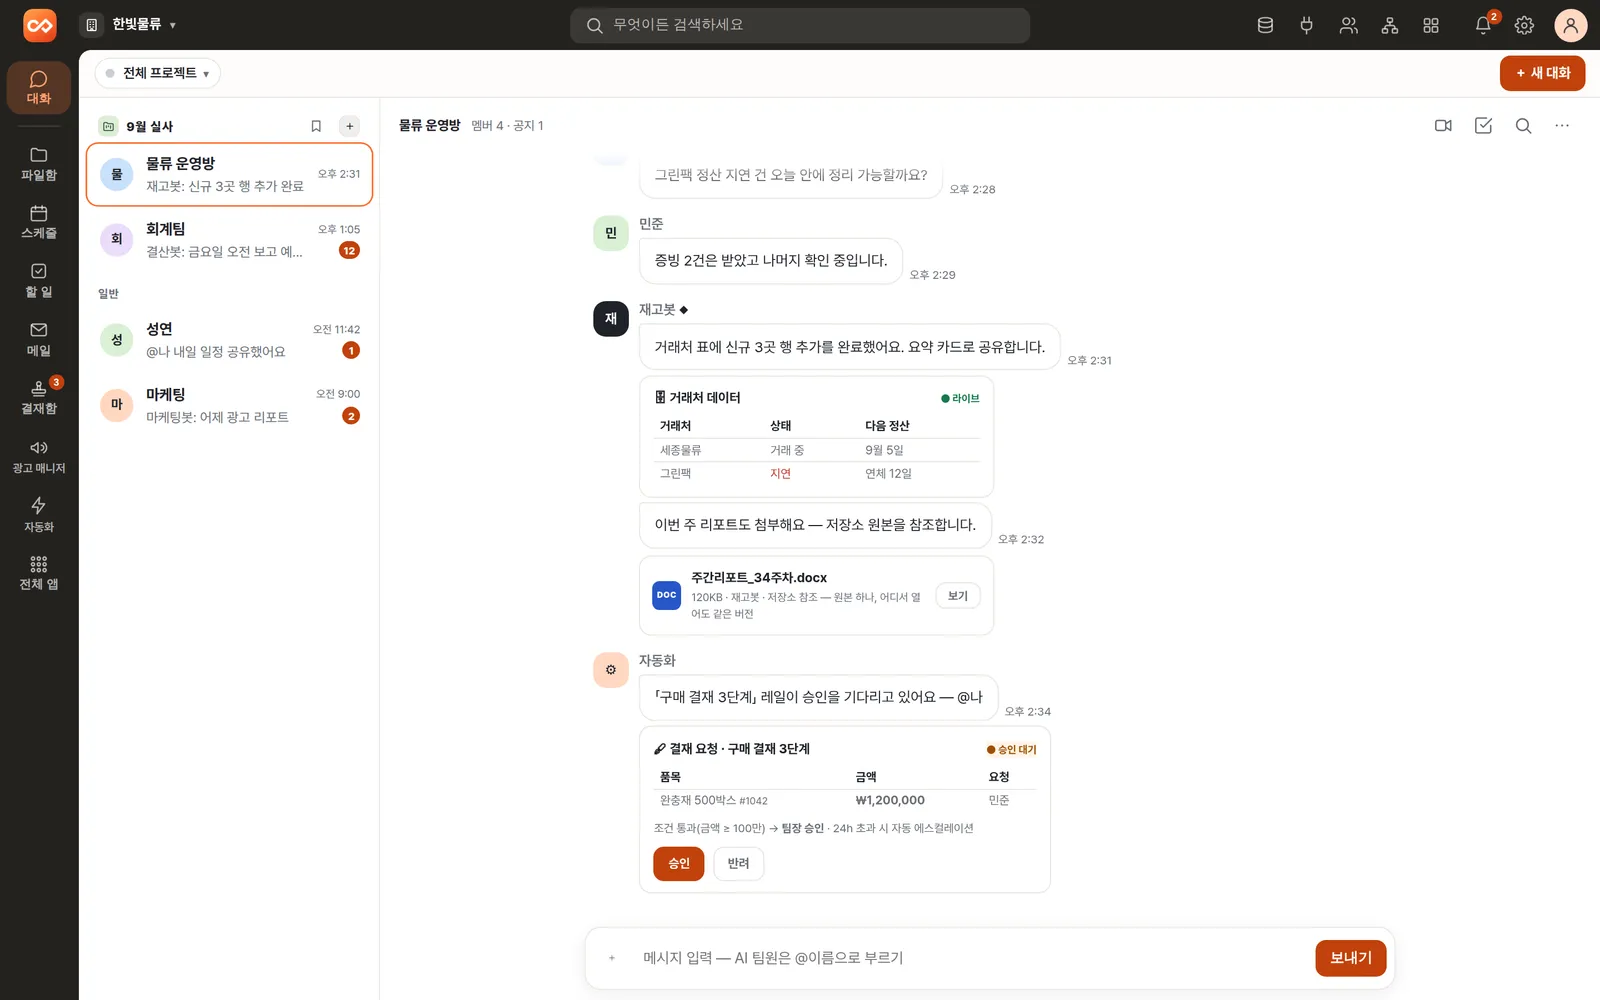Screen dimensions: 1600x1000
Task: Reject the purchase with 반려
Action: click(x=739, y=863)
